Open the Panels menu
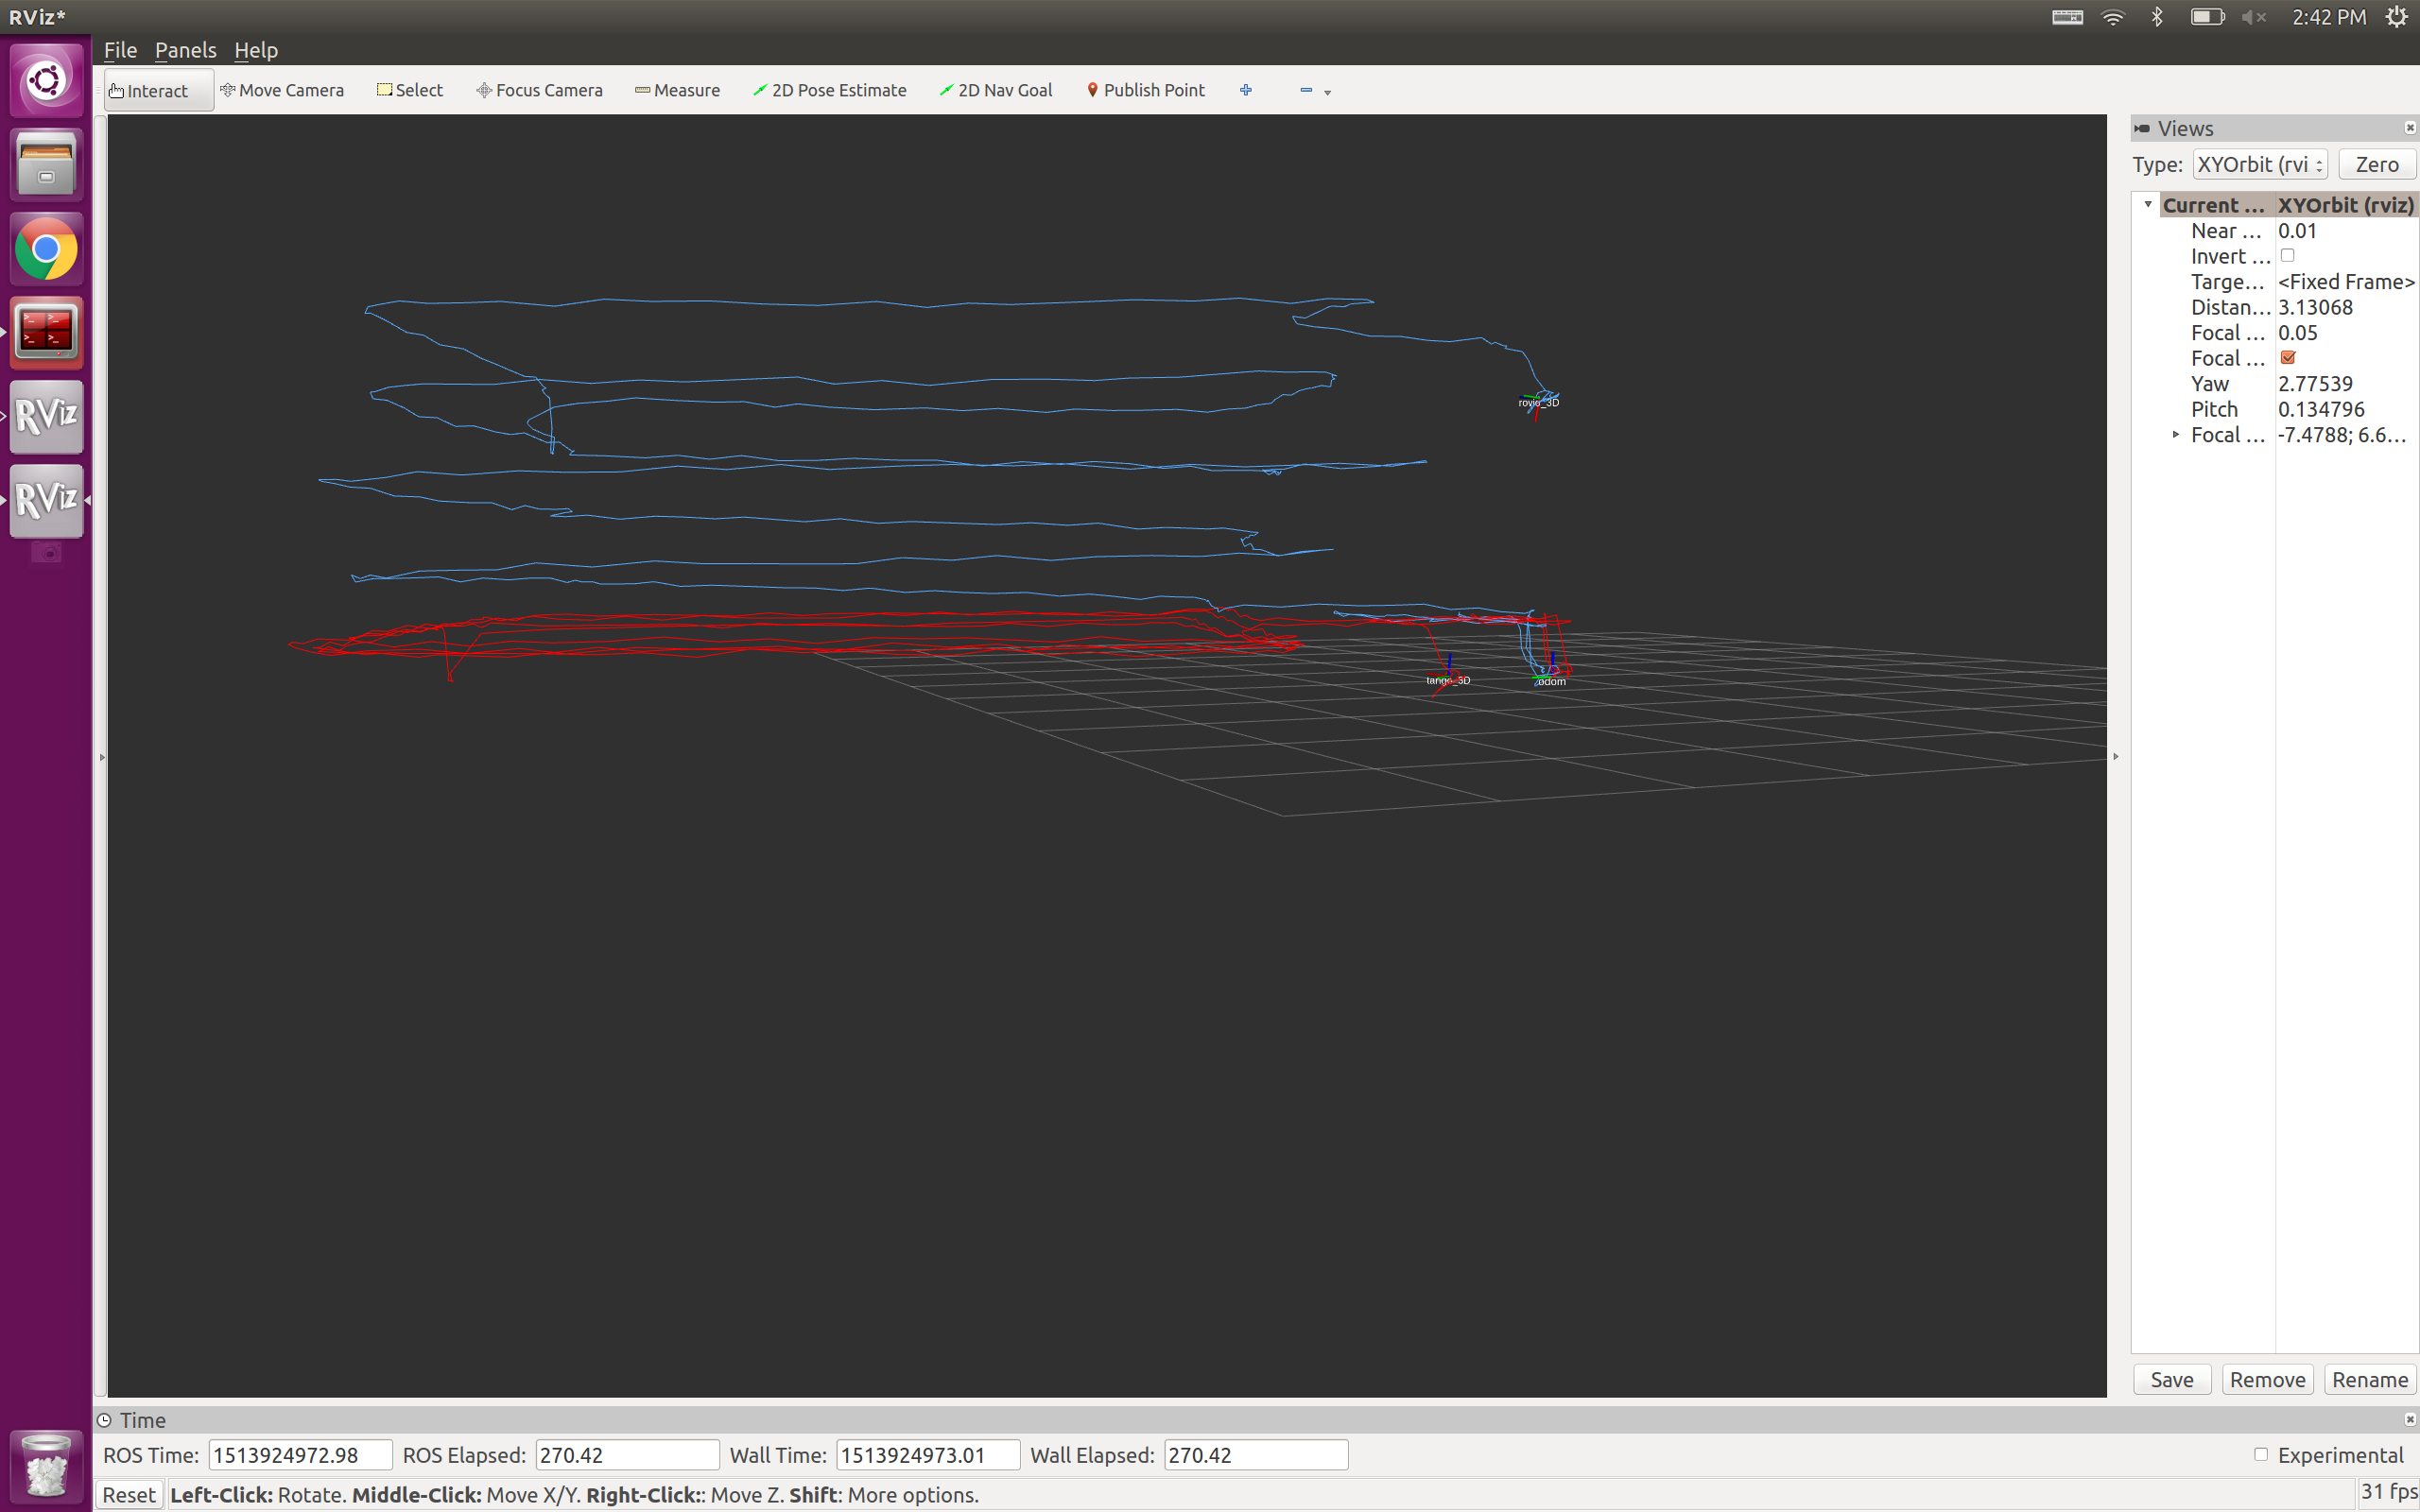The height and width of the screenshot is (1512, 2420). coord(185,50)
